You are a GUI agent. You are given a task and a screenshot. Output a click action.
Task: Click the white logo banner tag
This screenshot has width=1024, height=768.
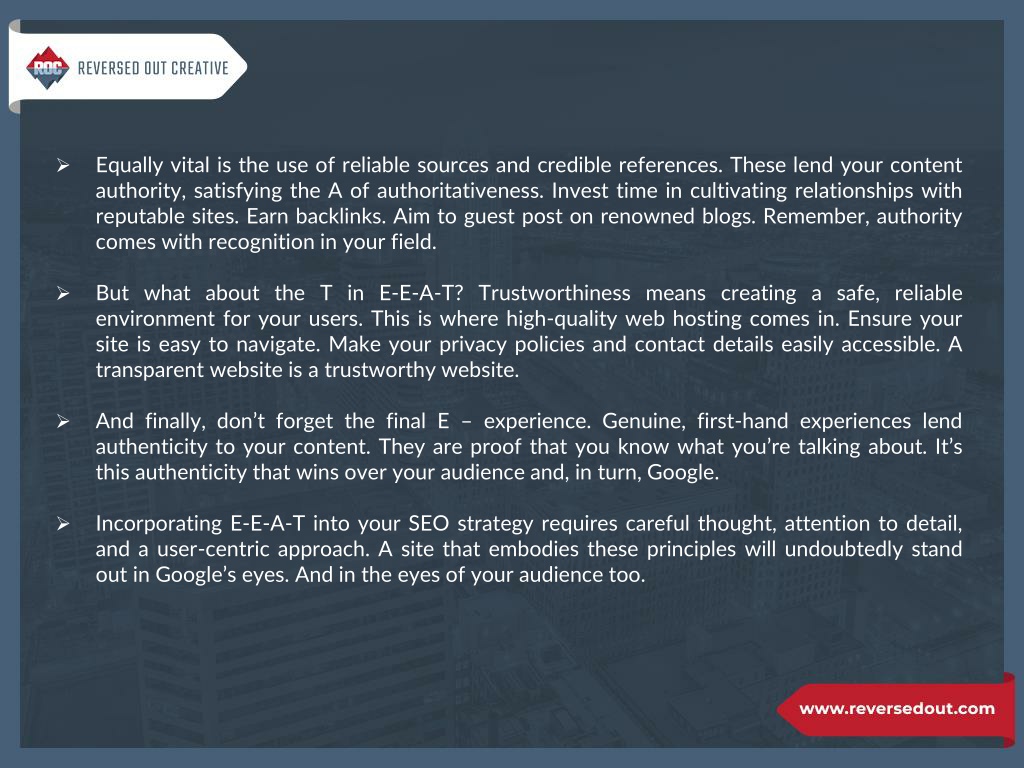(x=127, y=67)
